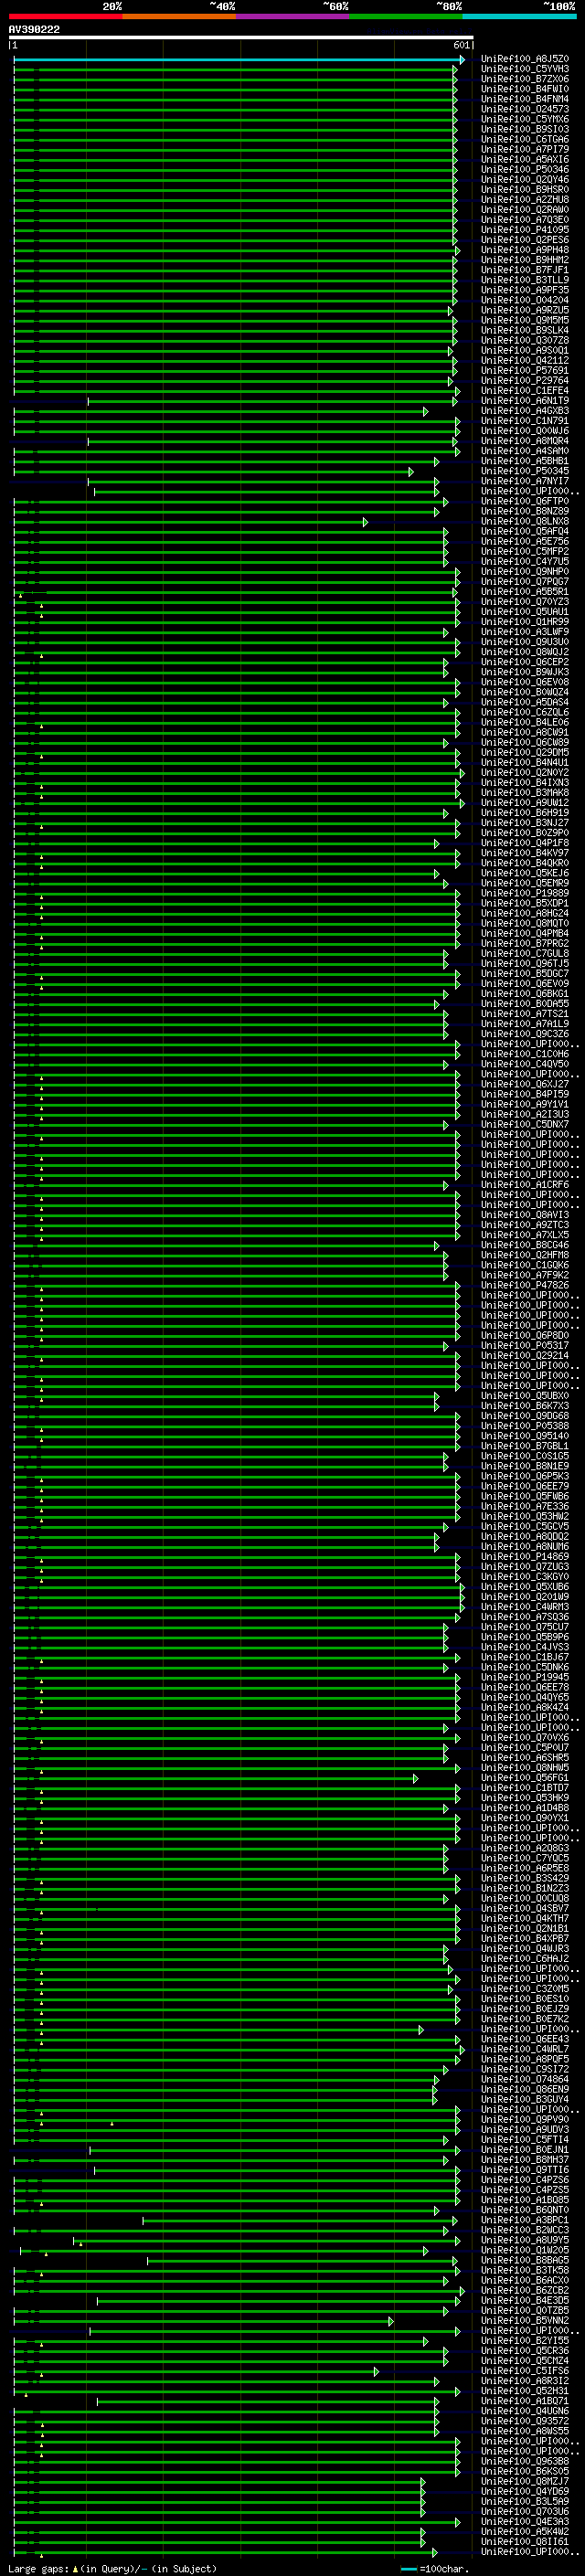Select the UniRef100_C1EFE4 label
This screenshot has height=2576, width=585.
525,390
